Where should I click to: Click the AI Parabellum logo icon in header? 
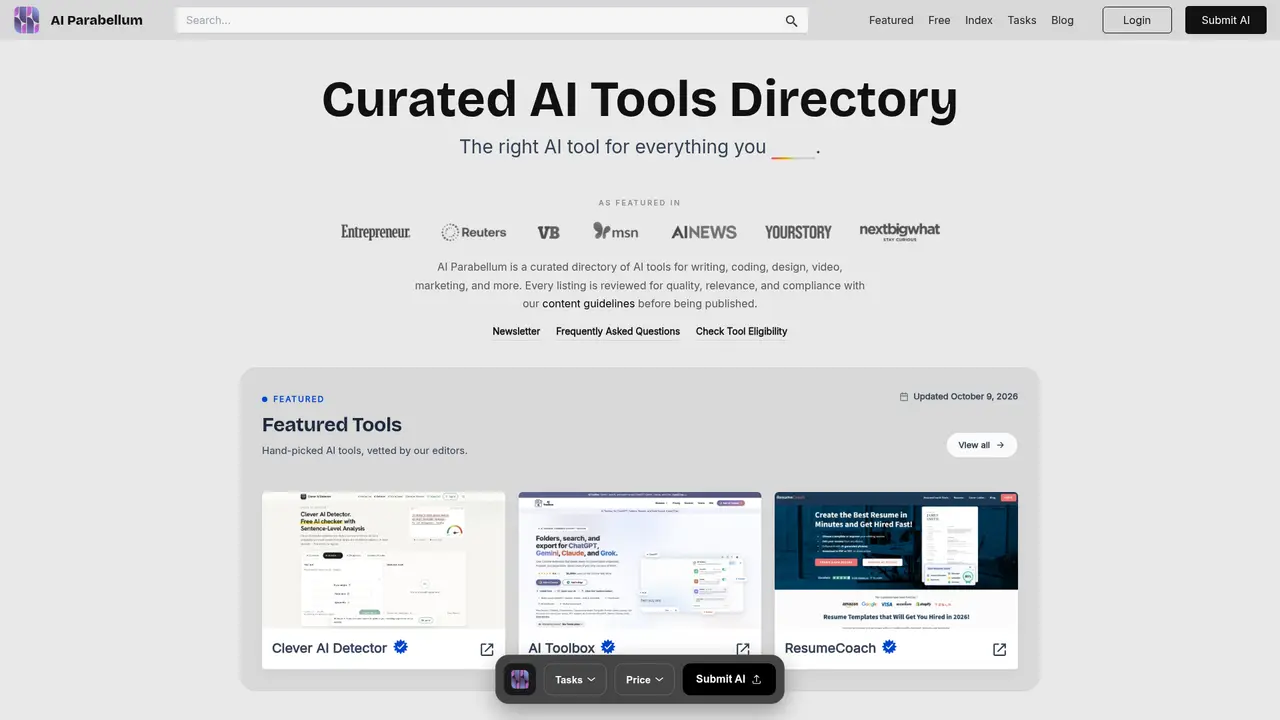[x=27, y=20]
